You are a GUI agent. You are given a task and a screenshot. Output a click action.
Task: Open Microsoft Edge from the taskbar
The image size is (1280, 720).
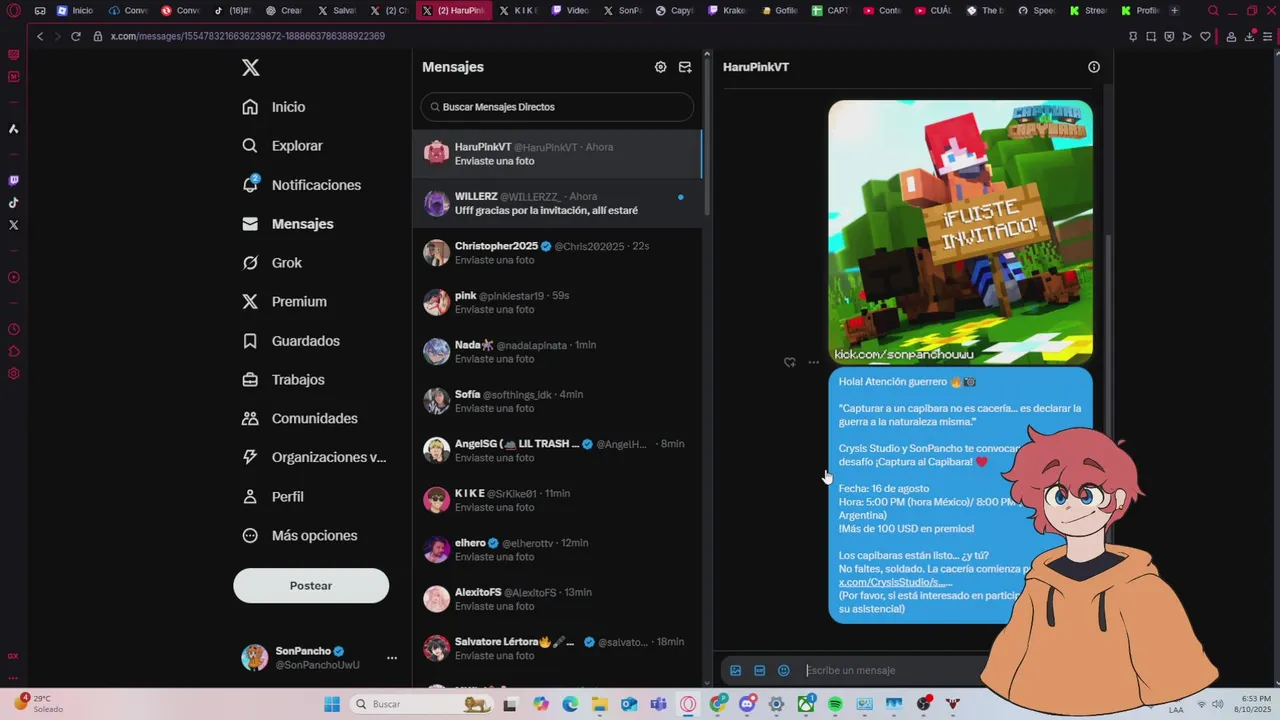pos(570,704)
